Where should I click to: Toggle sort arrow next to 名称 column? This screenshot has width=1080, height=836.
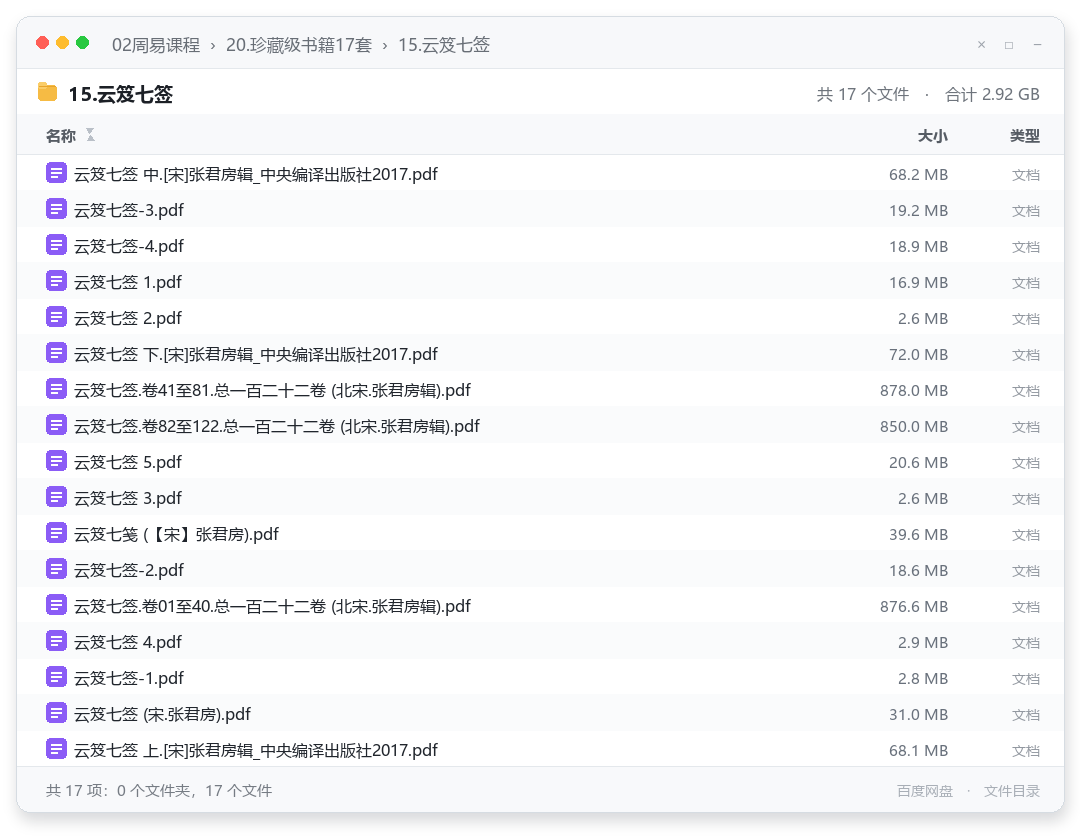pos(90,135)
